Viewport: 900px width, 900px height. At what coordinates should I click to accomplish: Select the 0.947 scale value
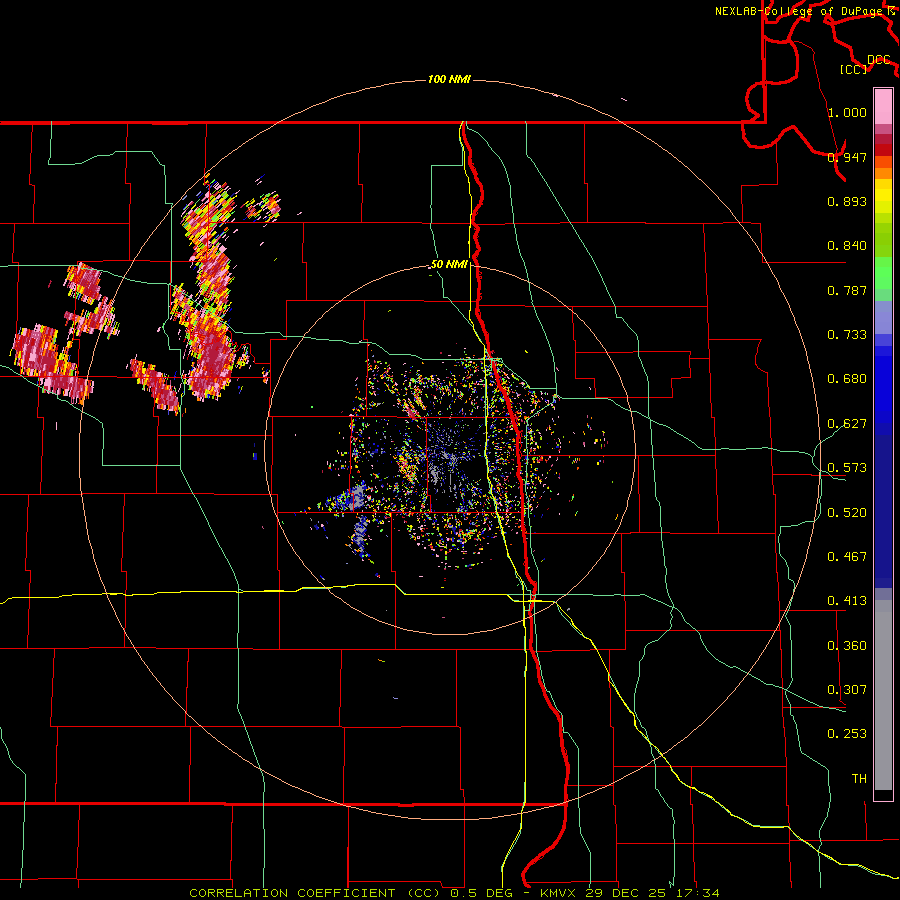[x=847, y=157]
